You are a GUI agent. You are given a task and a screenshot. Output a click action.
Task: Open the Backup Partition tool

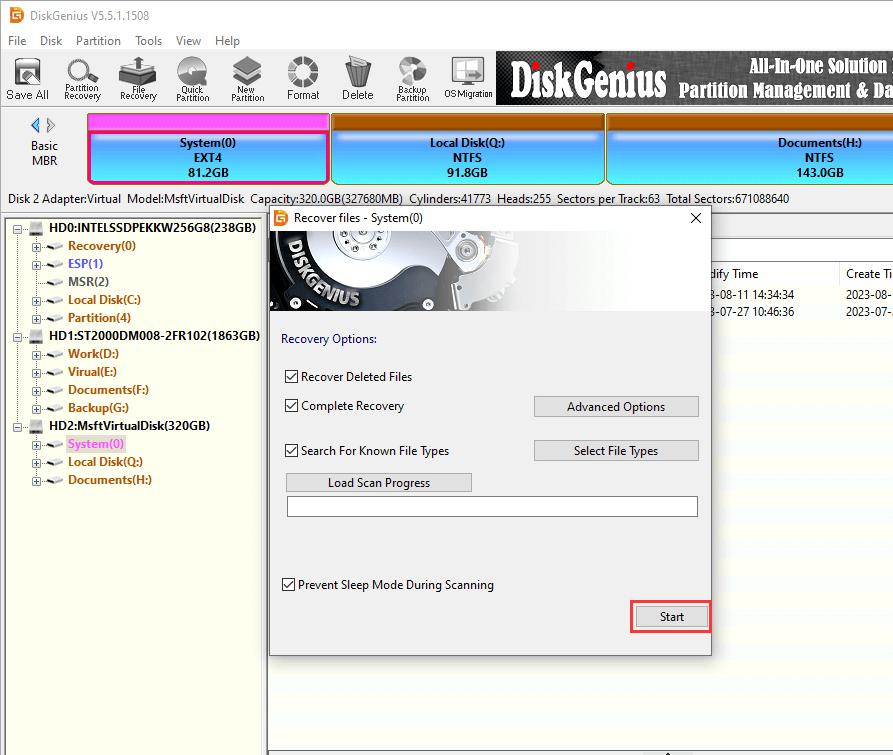click(412, 79)
